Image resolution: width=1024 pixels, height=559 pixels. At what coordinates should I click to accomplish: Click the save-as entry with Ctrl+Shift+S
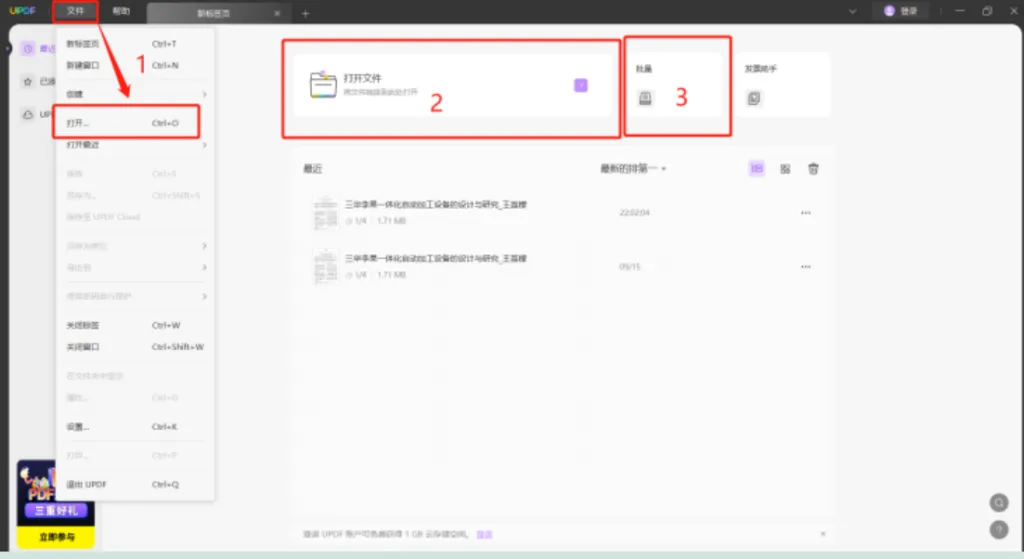coord(134,195)
